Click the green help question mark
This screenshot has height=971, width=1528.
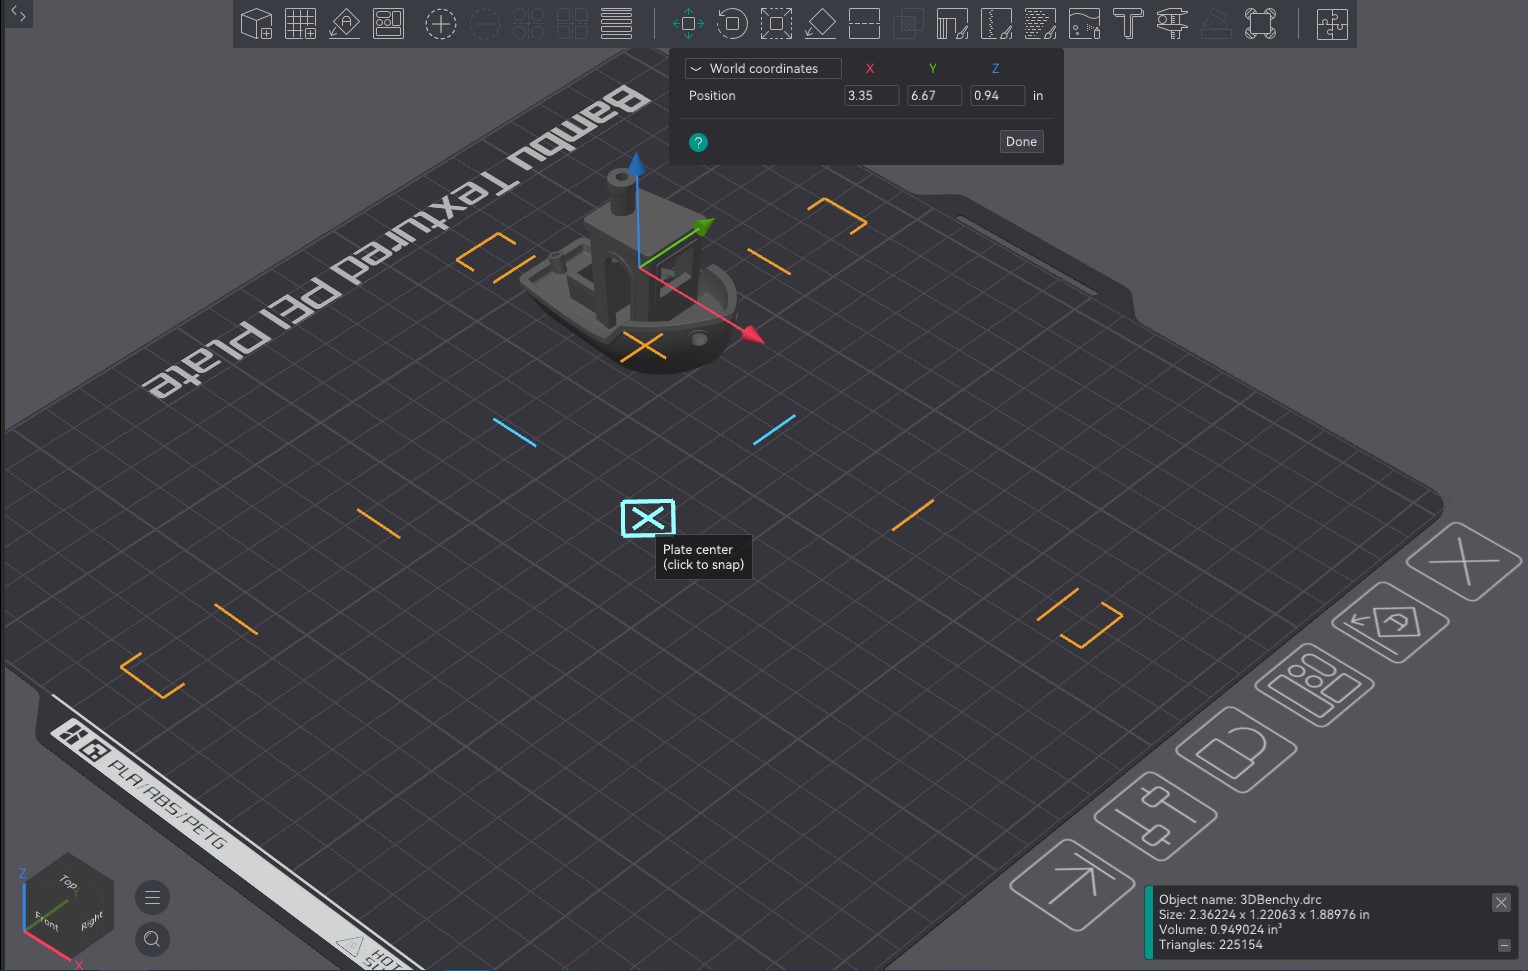click(698, 142)
